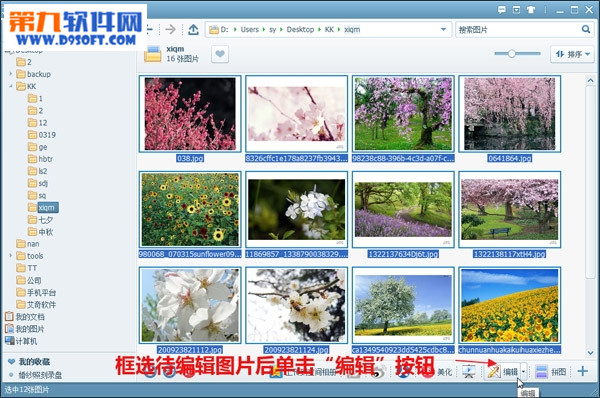Click xiqm in the breadcrumb path

352,29
